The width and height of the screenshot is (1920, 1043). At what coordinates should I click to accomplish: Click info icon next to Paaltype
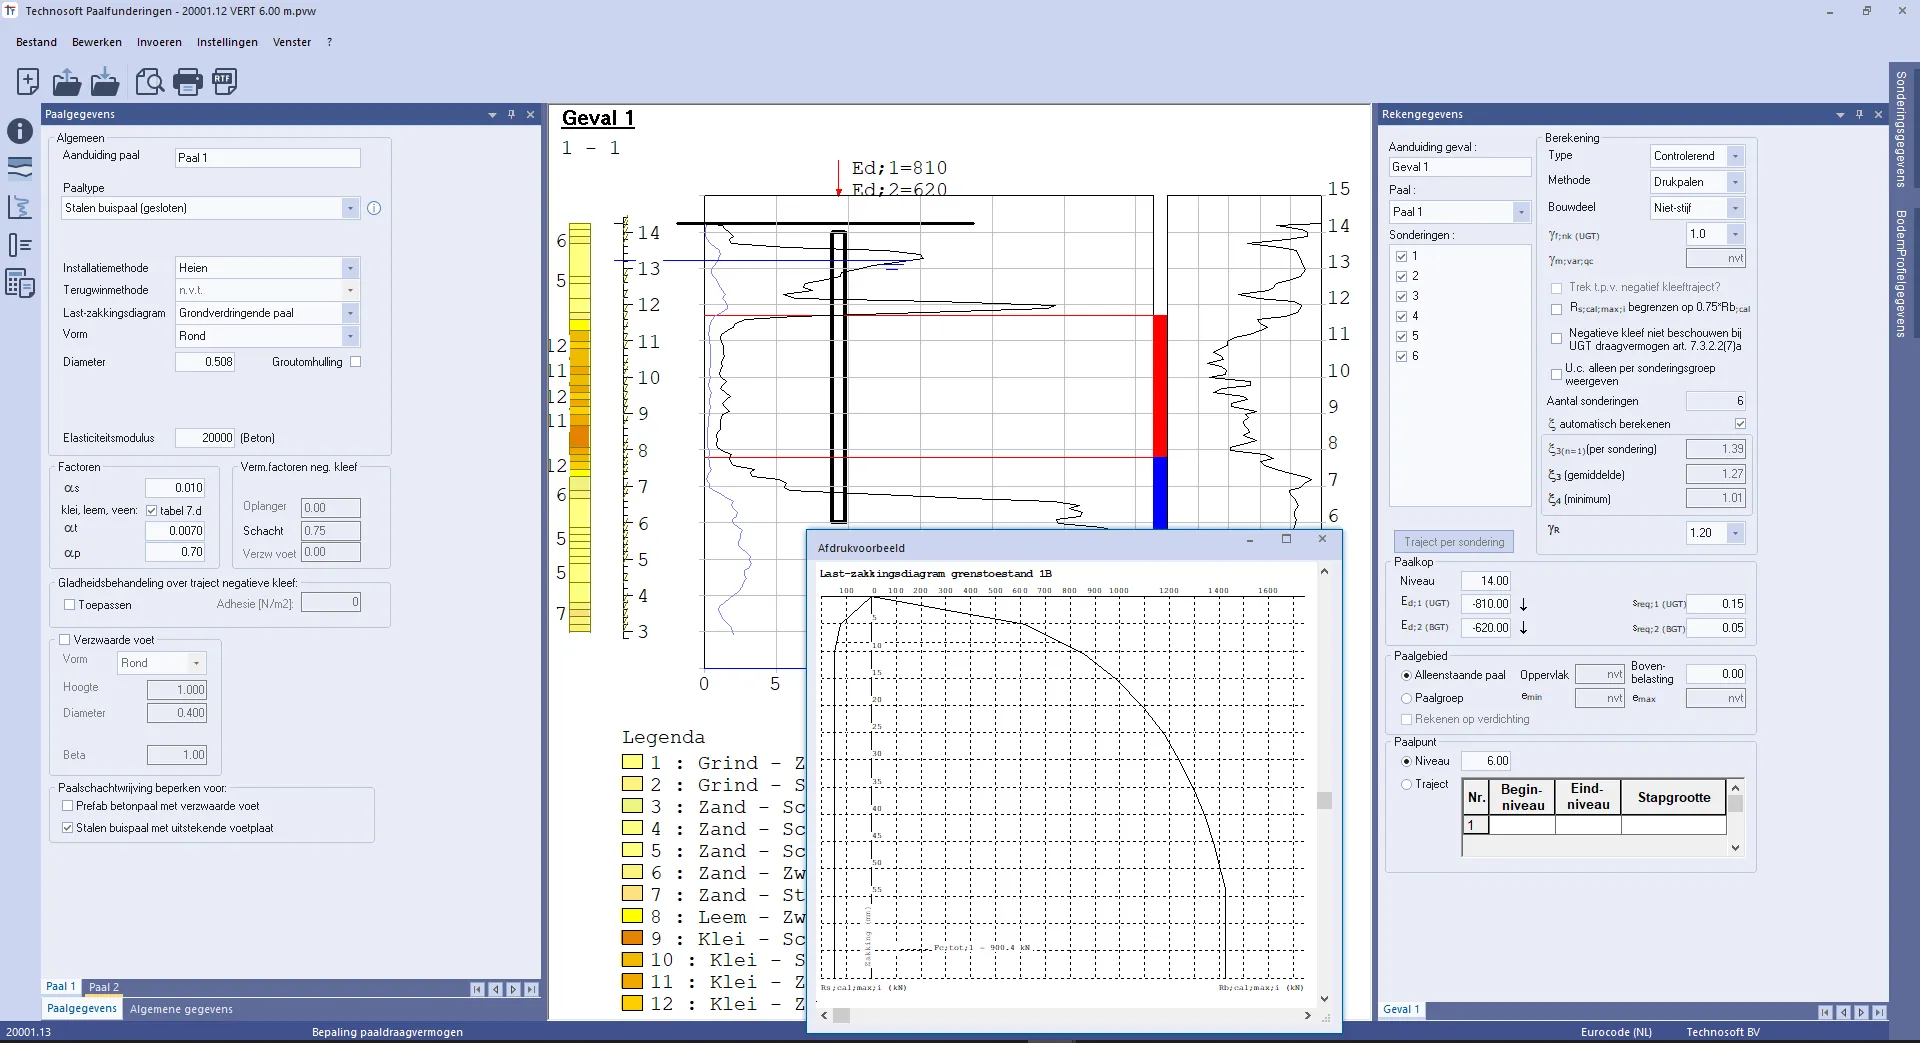click(374, 208)
